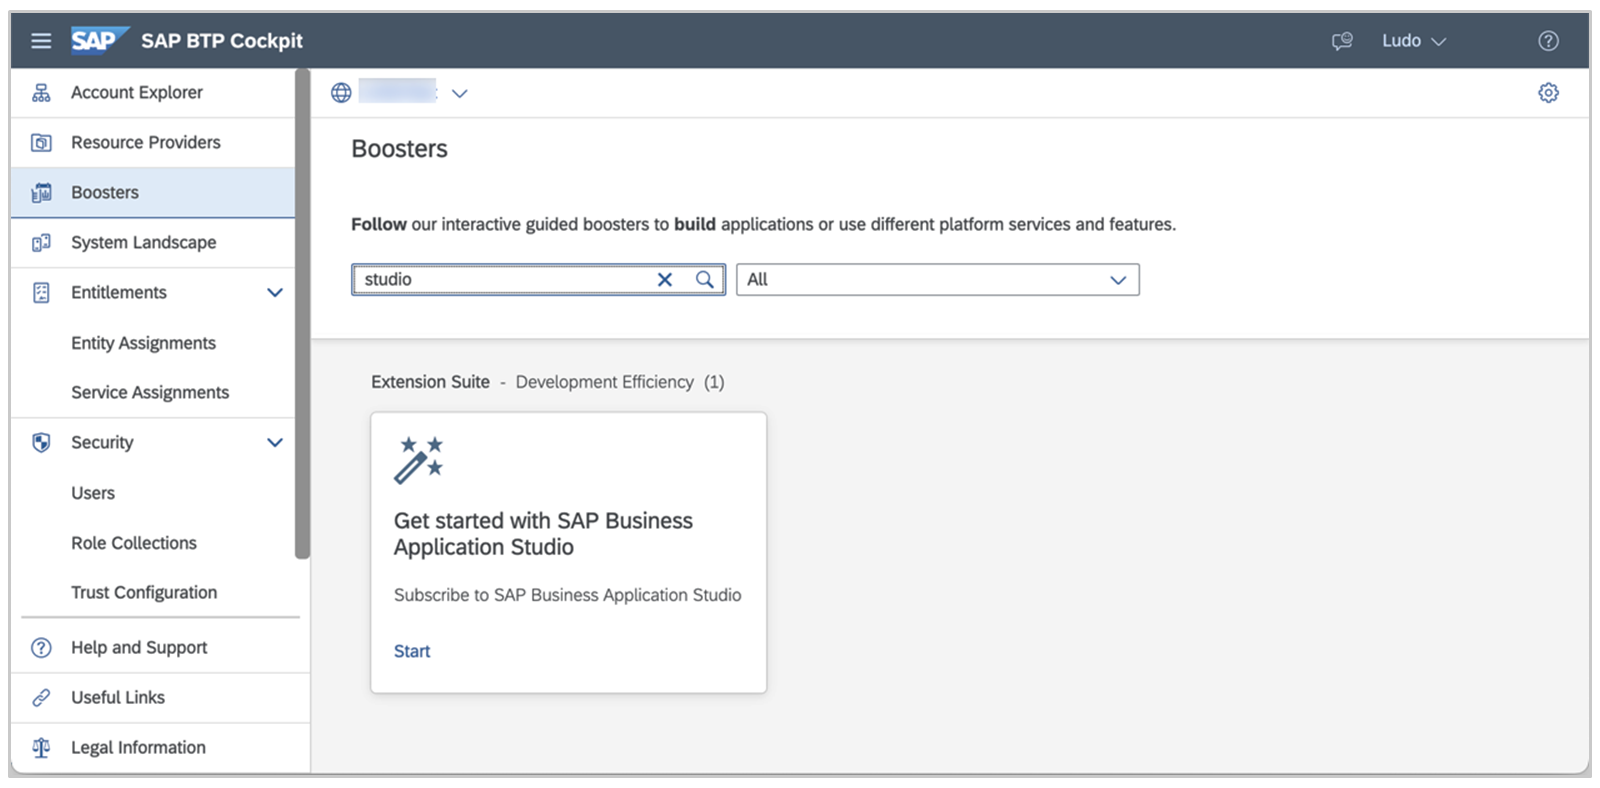Click the Entitlements icon
1600x788 pixels.
click(x=41, y=293)
